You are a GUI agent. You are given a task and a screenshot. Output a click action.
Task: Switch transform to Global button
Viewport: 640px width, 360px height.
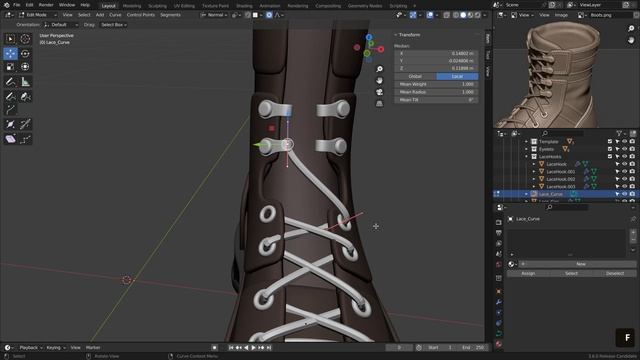[x=415, y=76]
